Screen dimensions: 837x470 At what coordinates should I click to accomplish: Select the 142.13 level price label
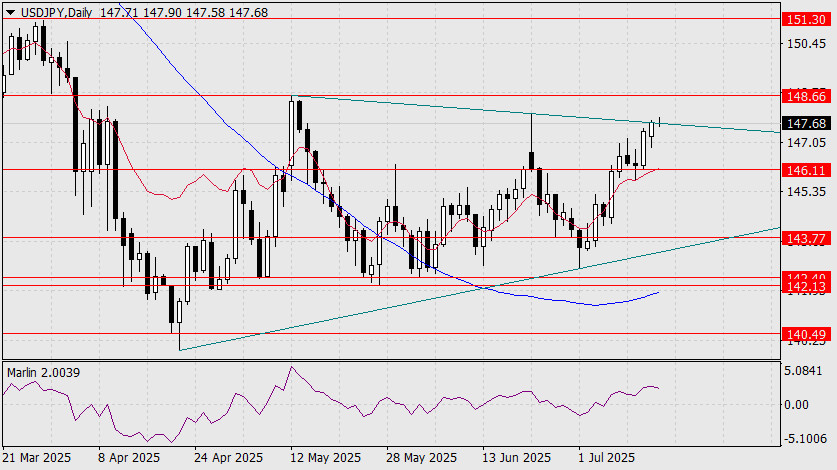coord(806,287)
